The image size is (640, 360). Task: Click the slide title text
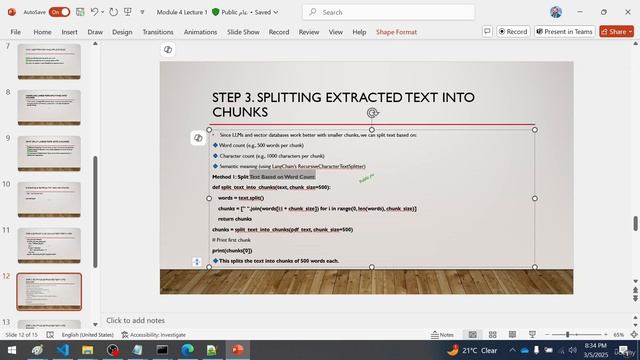click(x=343, y=104)
